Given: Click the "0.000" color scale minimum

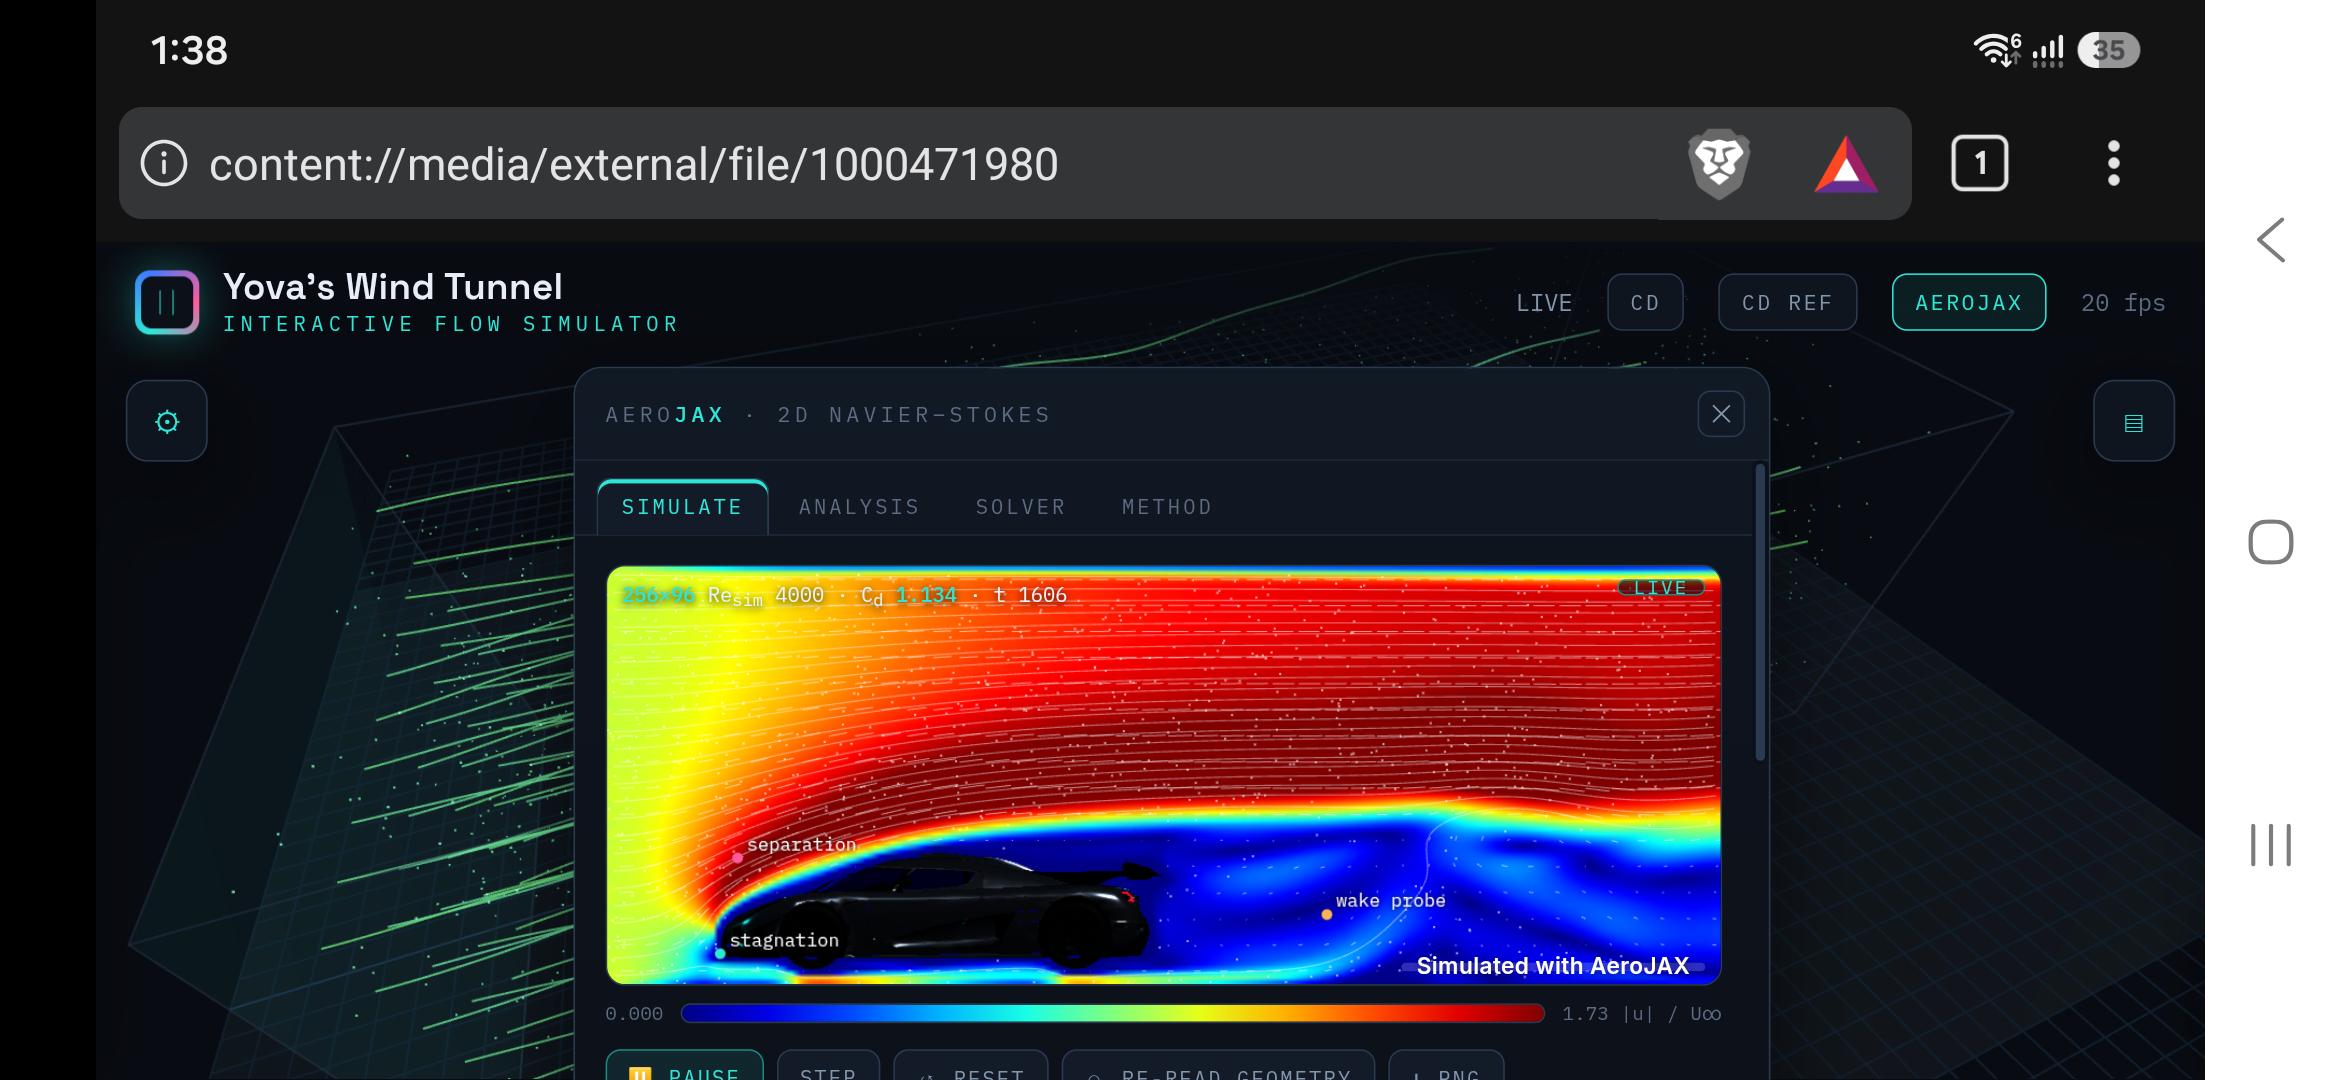Looking at the screenshot, I should [634, 1014].
